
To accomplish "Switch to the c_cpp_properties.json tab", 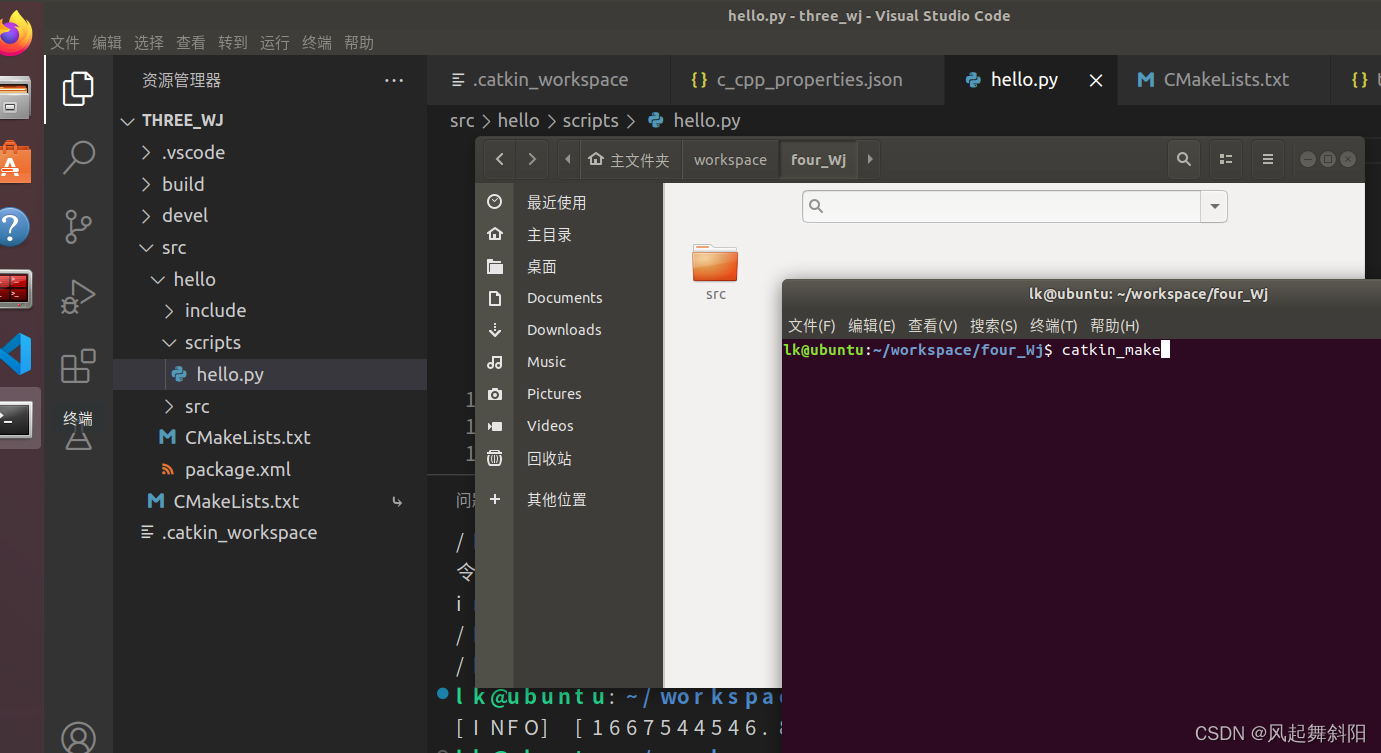I will (806, 80).
